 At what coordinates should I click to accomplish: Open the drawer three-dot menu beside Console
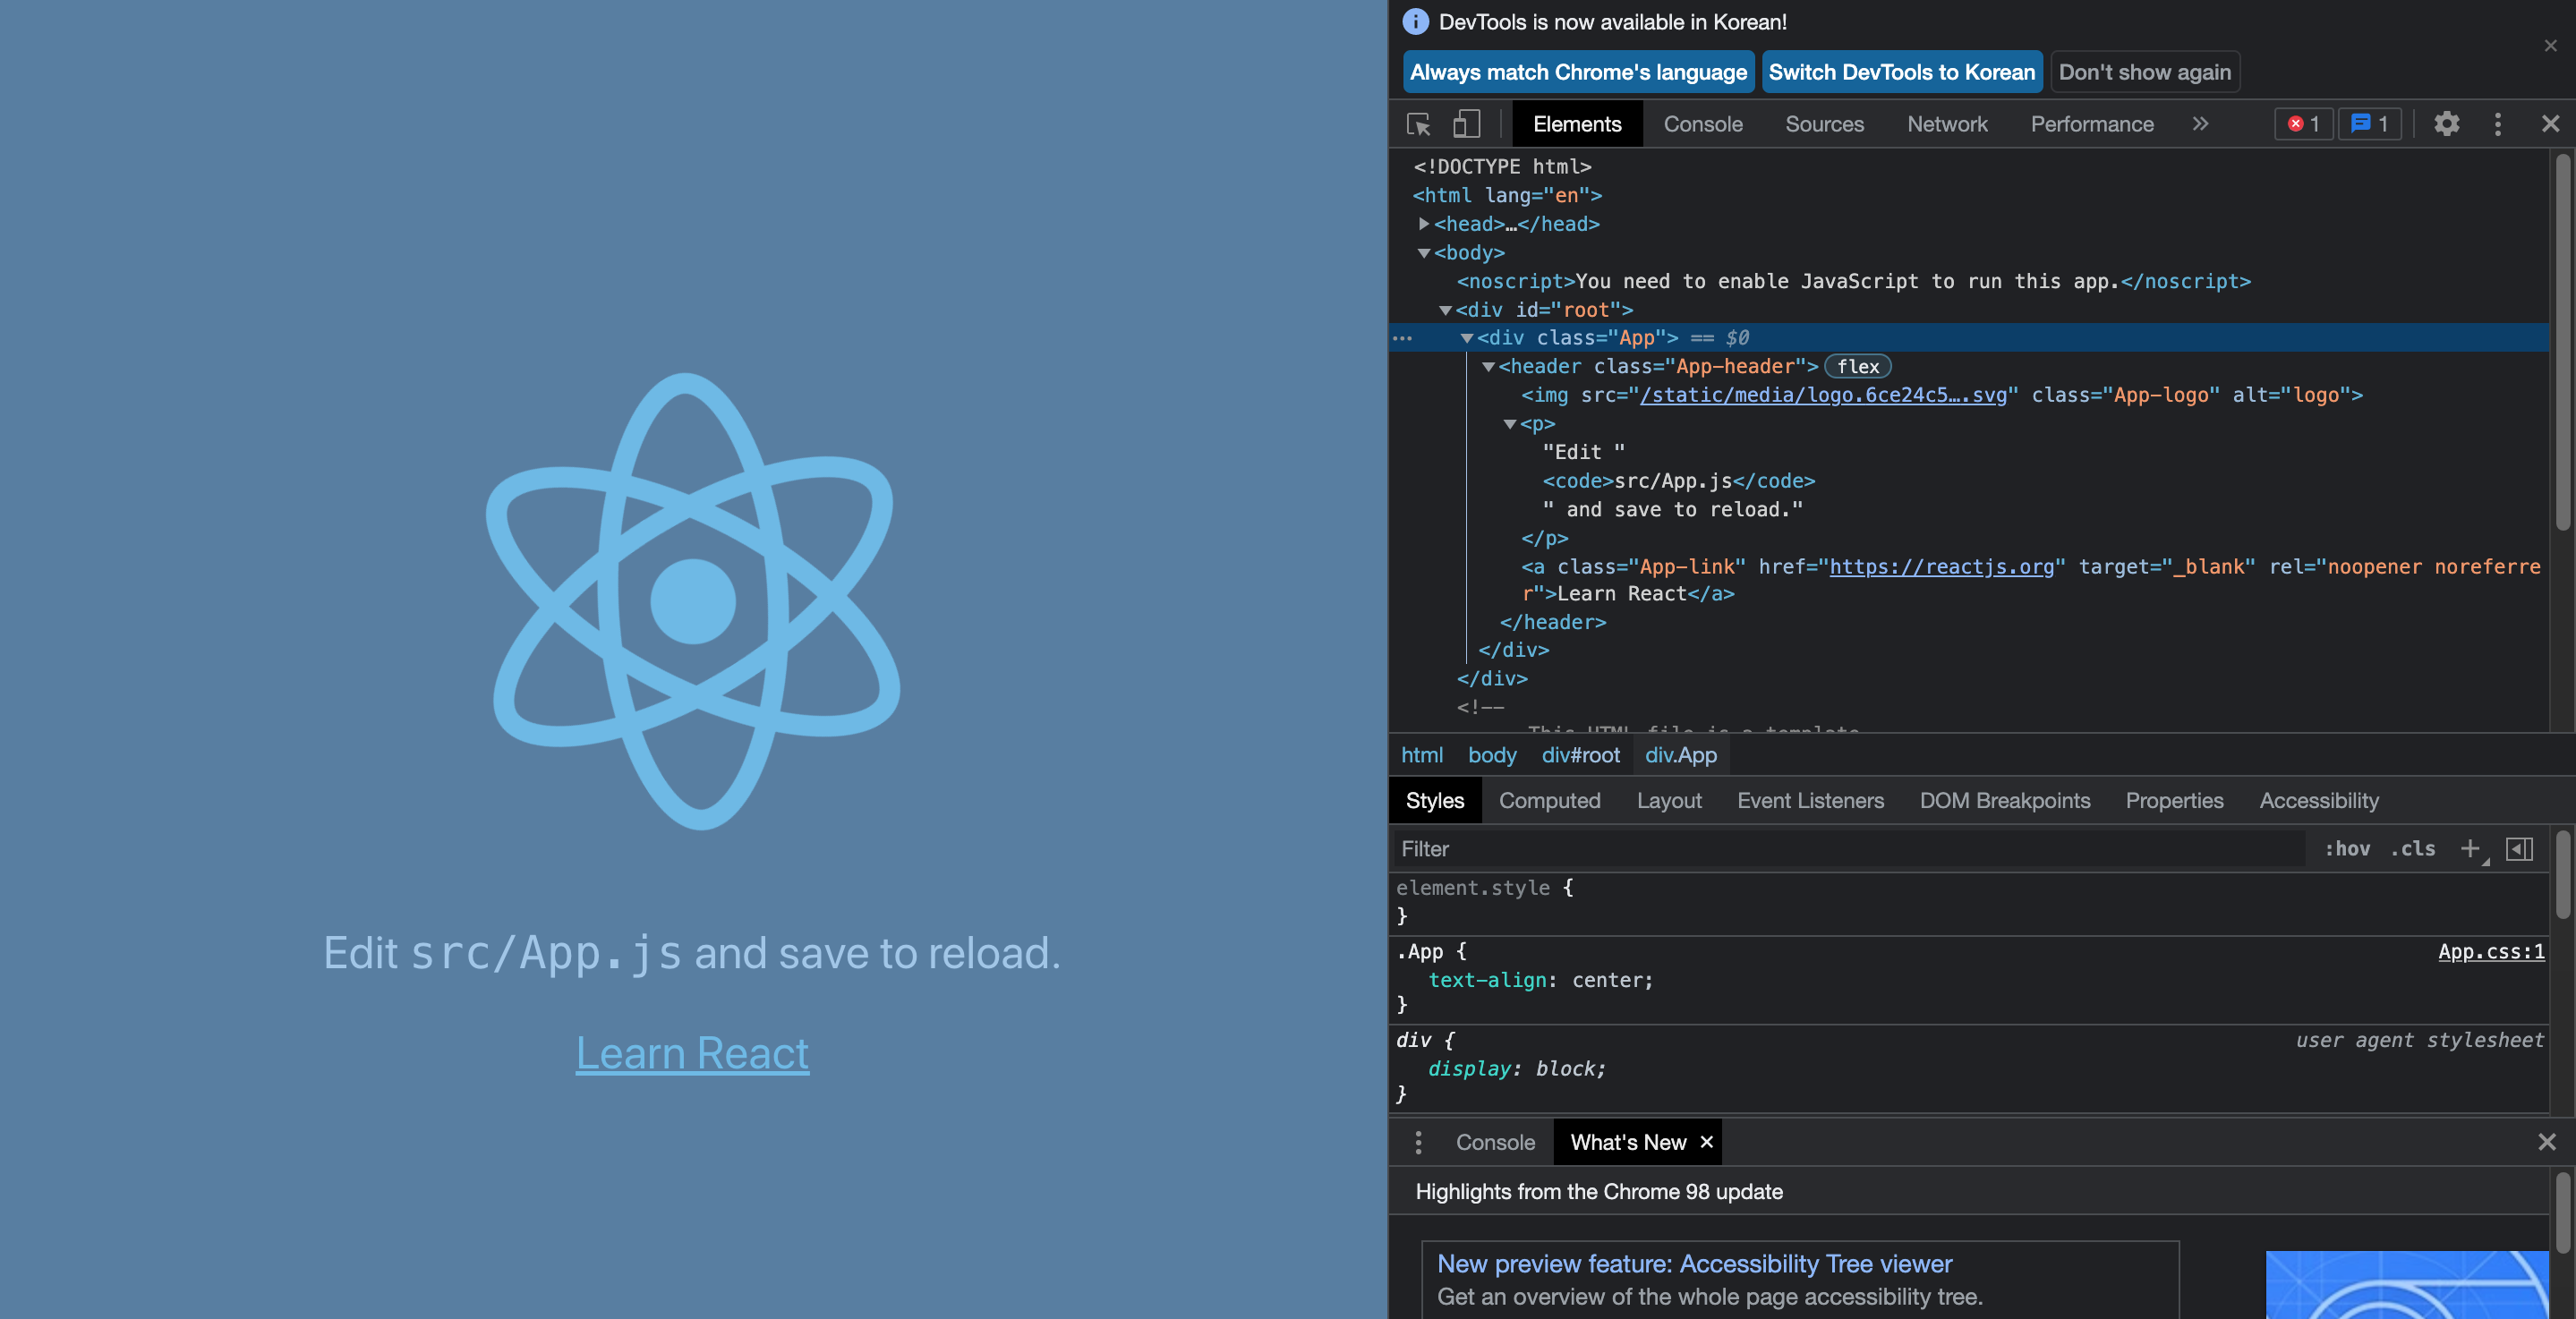tap(1418, 1142)
